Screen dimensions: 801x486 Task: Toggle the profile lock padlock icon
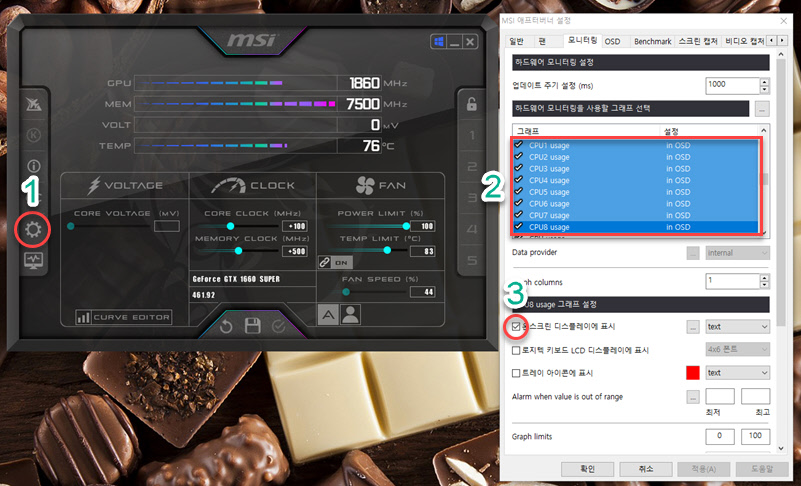pyautogui.click(x=472, y=104)
